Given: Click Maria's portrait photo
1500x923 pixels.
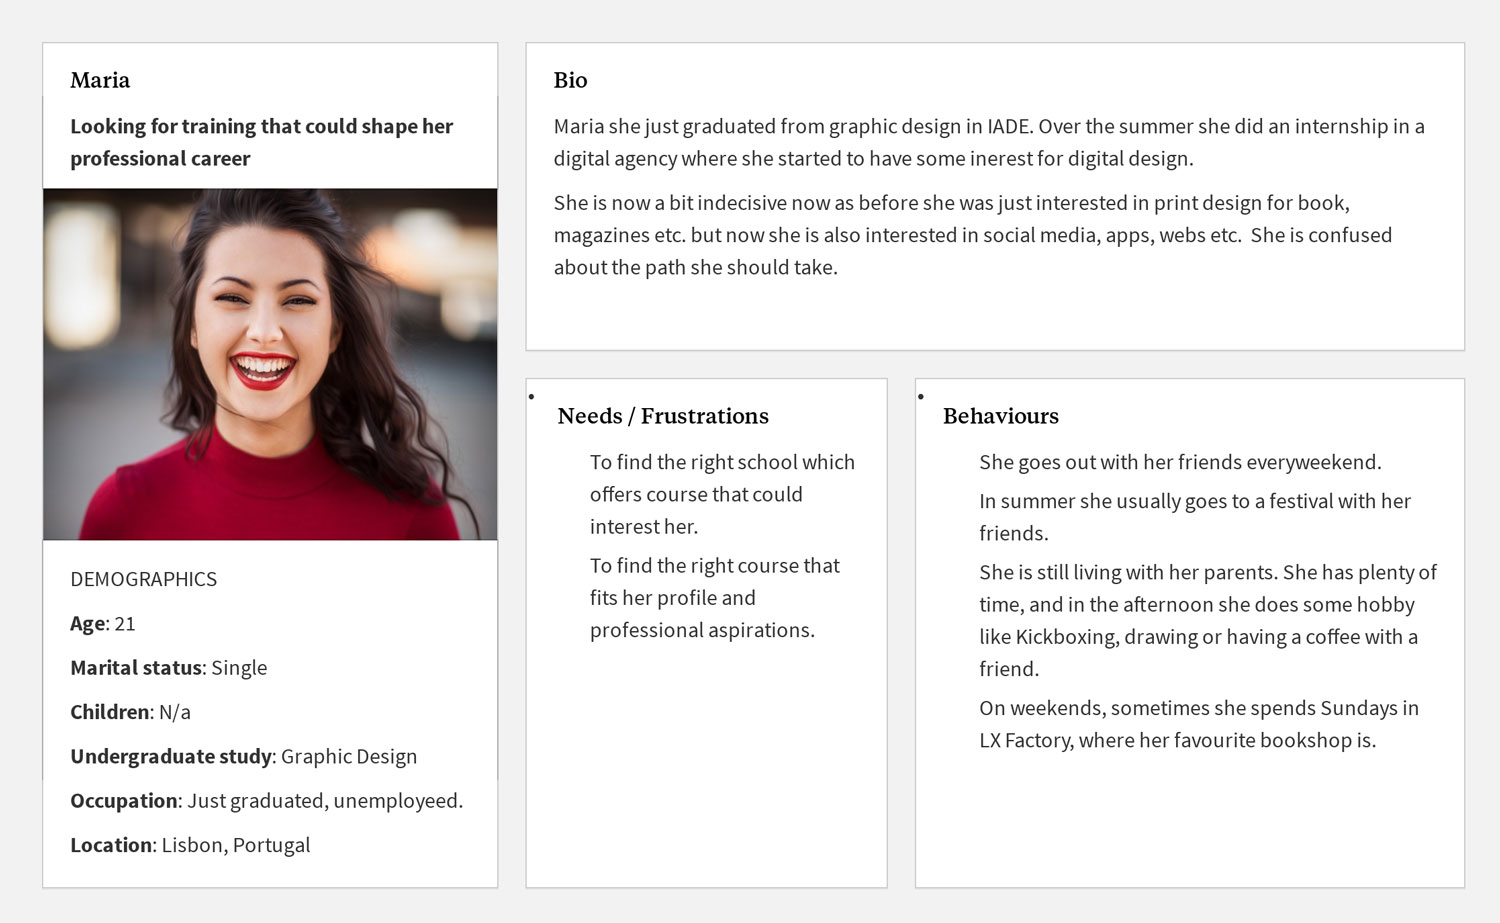Looking at the screenshot, I should (x=270, y=364).
